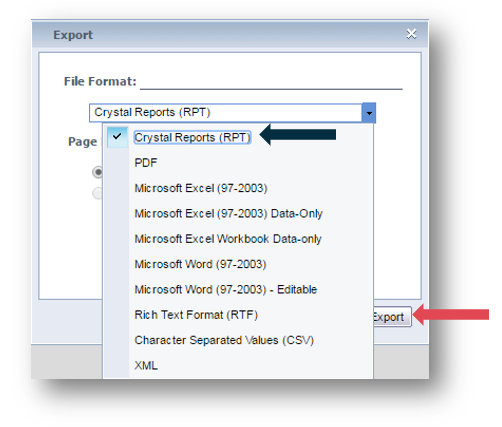Close the Export dialog
Image resolution: width=502 pixels, height=427 pixels.
point(411,34)
